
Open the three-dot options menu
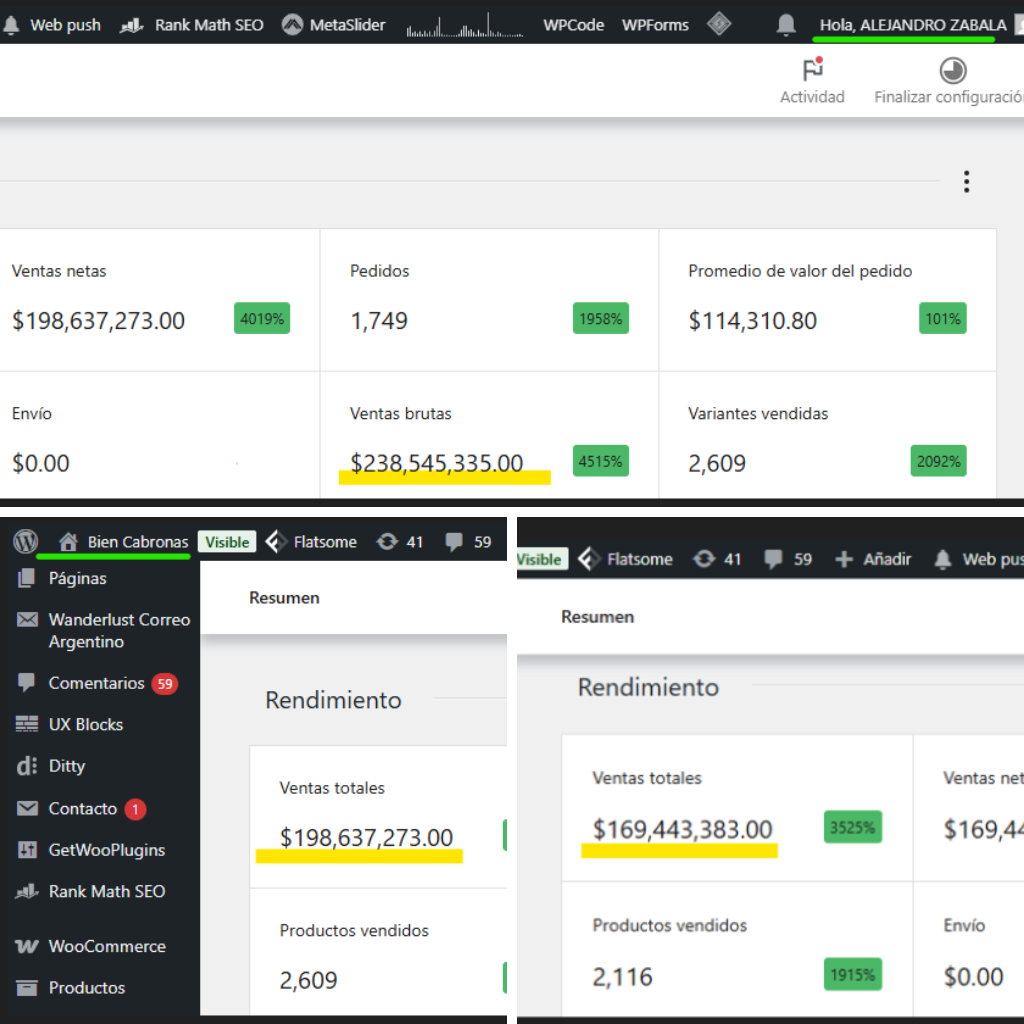(965, 181)
